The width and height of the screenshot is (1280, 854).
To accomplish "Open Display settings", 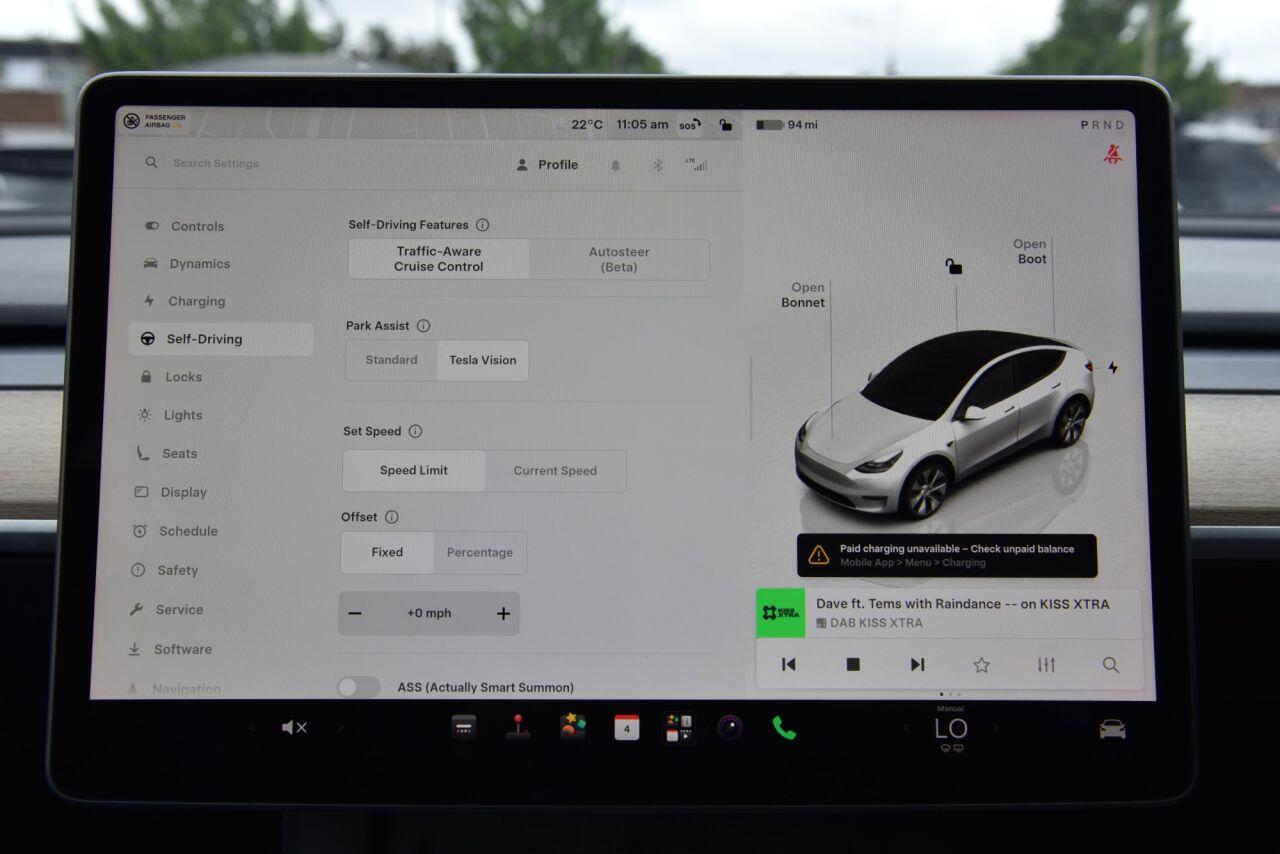I will coord(170,492).
